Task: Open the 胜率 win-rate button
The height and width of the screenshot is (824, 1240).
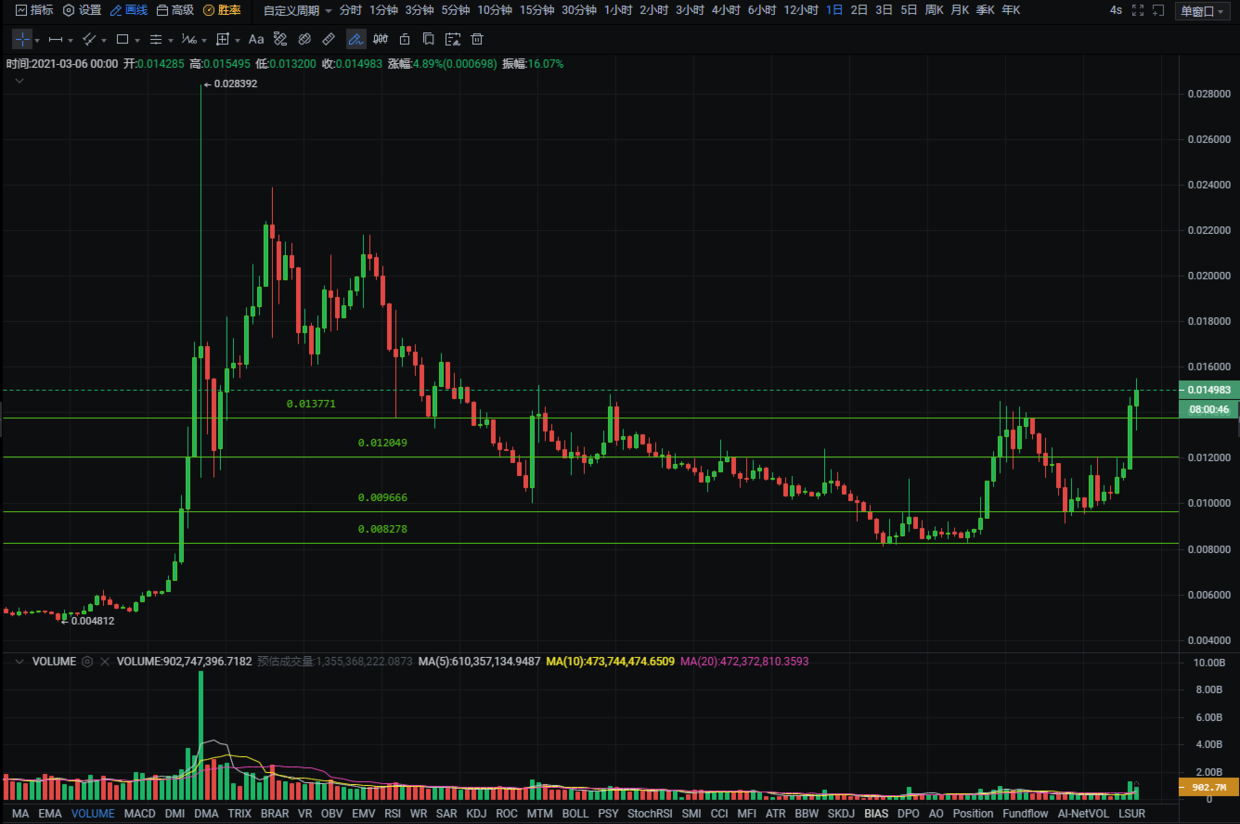Action: click(222, 10)
